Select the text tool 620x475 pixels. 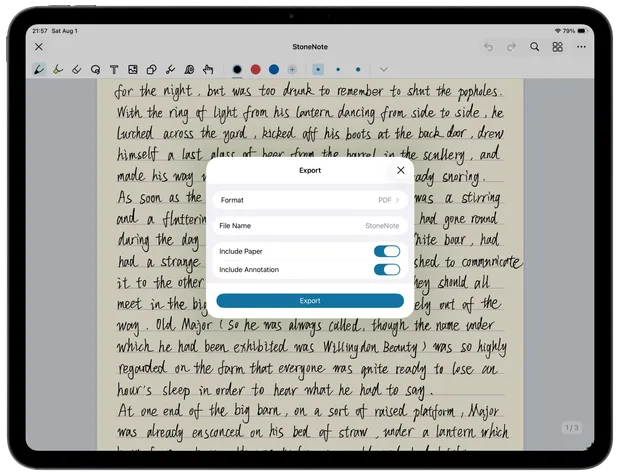pyautogui.click(x=114, y=70)
